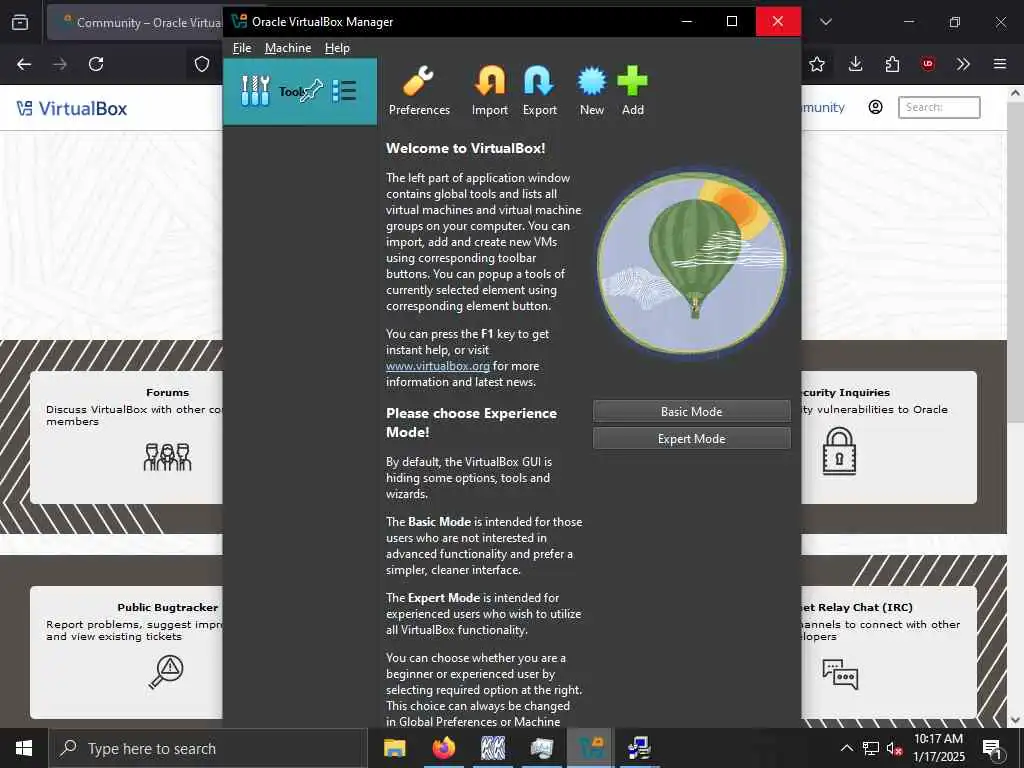Click the Forums people icon
The height and width of the screenshot is (768, 1024).
click(167, 456)
